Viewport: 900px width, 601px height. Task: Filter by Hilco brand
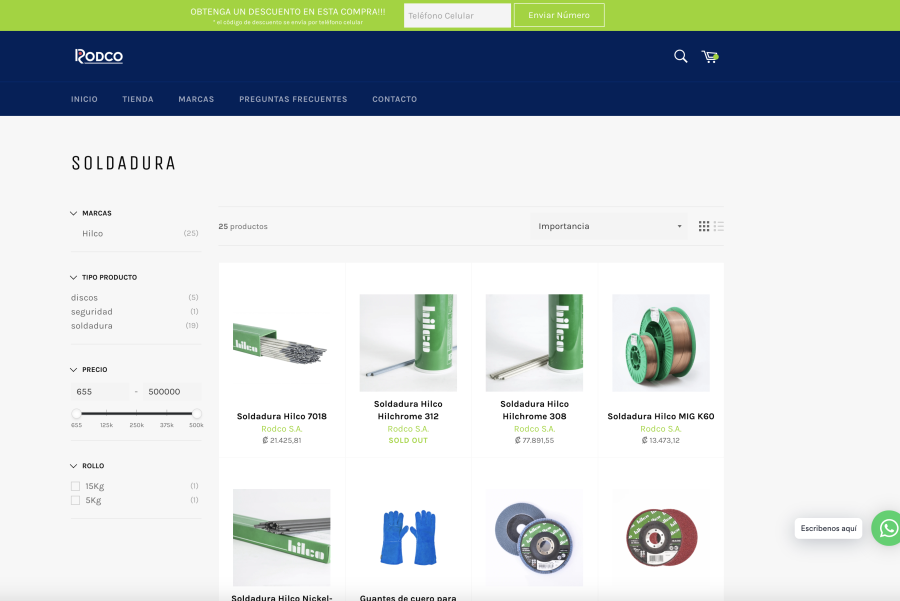[x=92, y=234]
